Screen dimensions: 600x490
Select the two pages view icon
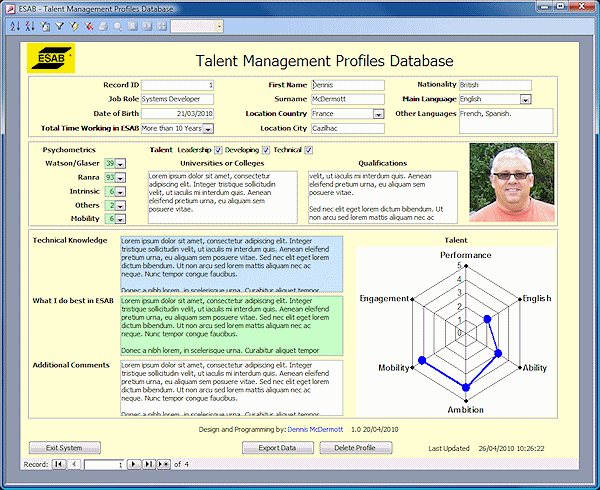pyautogui.click(x=147, y=26)
